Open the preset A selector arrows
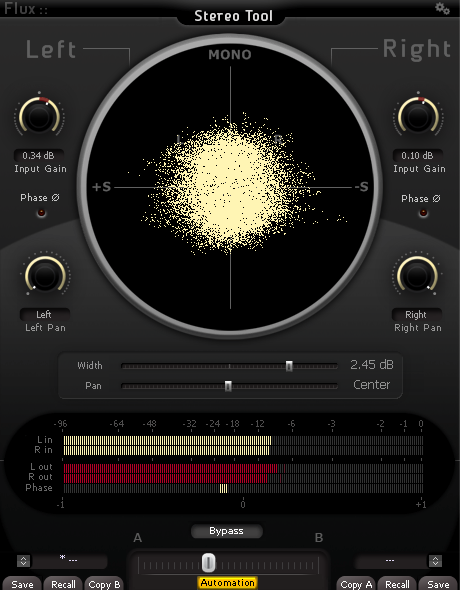This screenshot has height=590, width=460. 23,561
